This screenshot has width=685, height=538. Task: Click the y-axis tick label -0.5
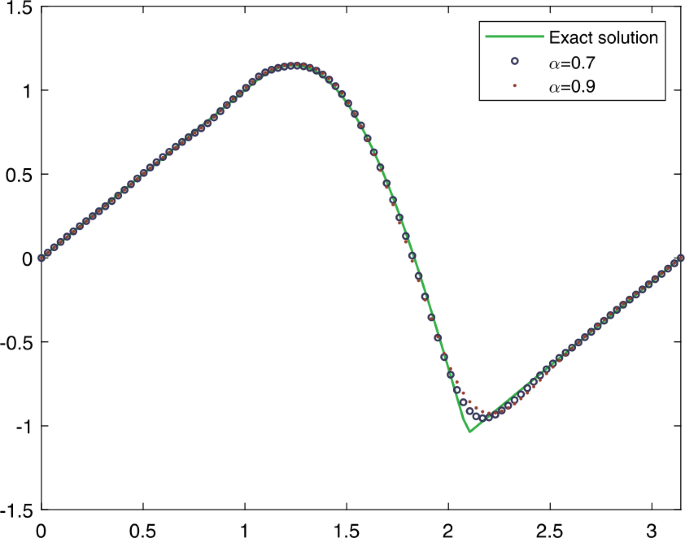click(16, 342)
